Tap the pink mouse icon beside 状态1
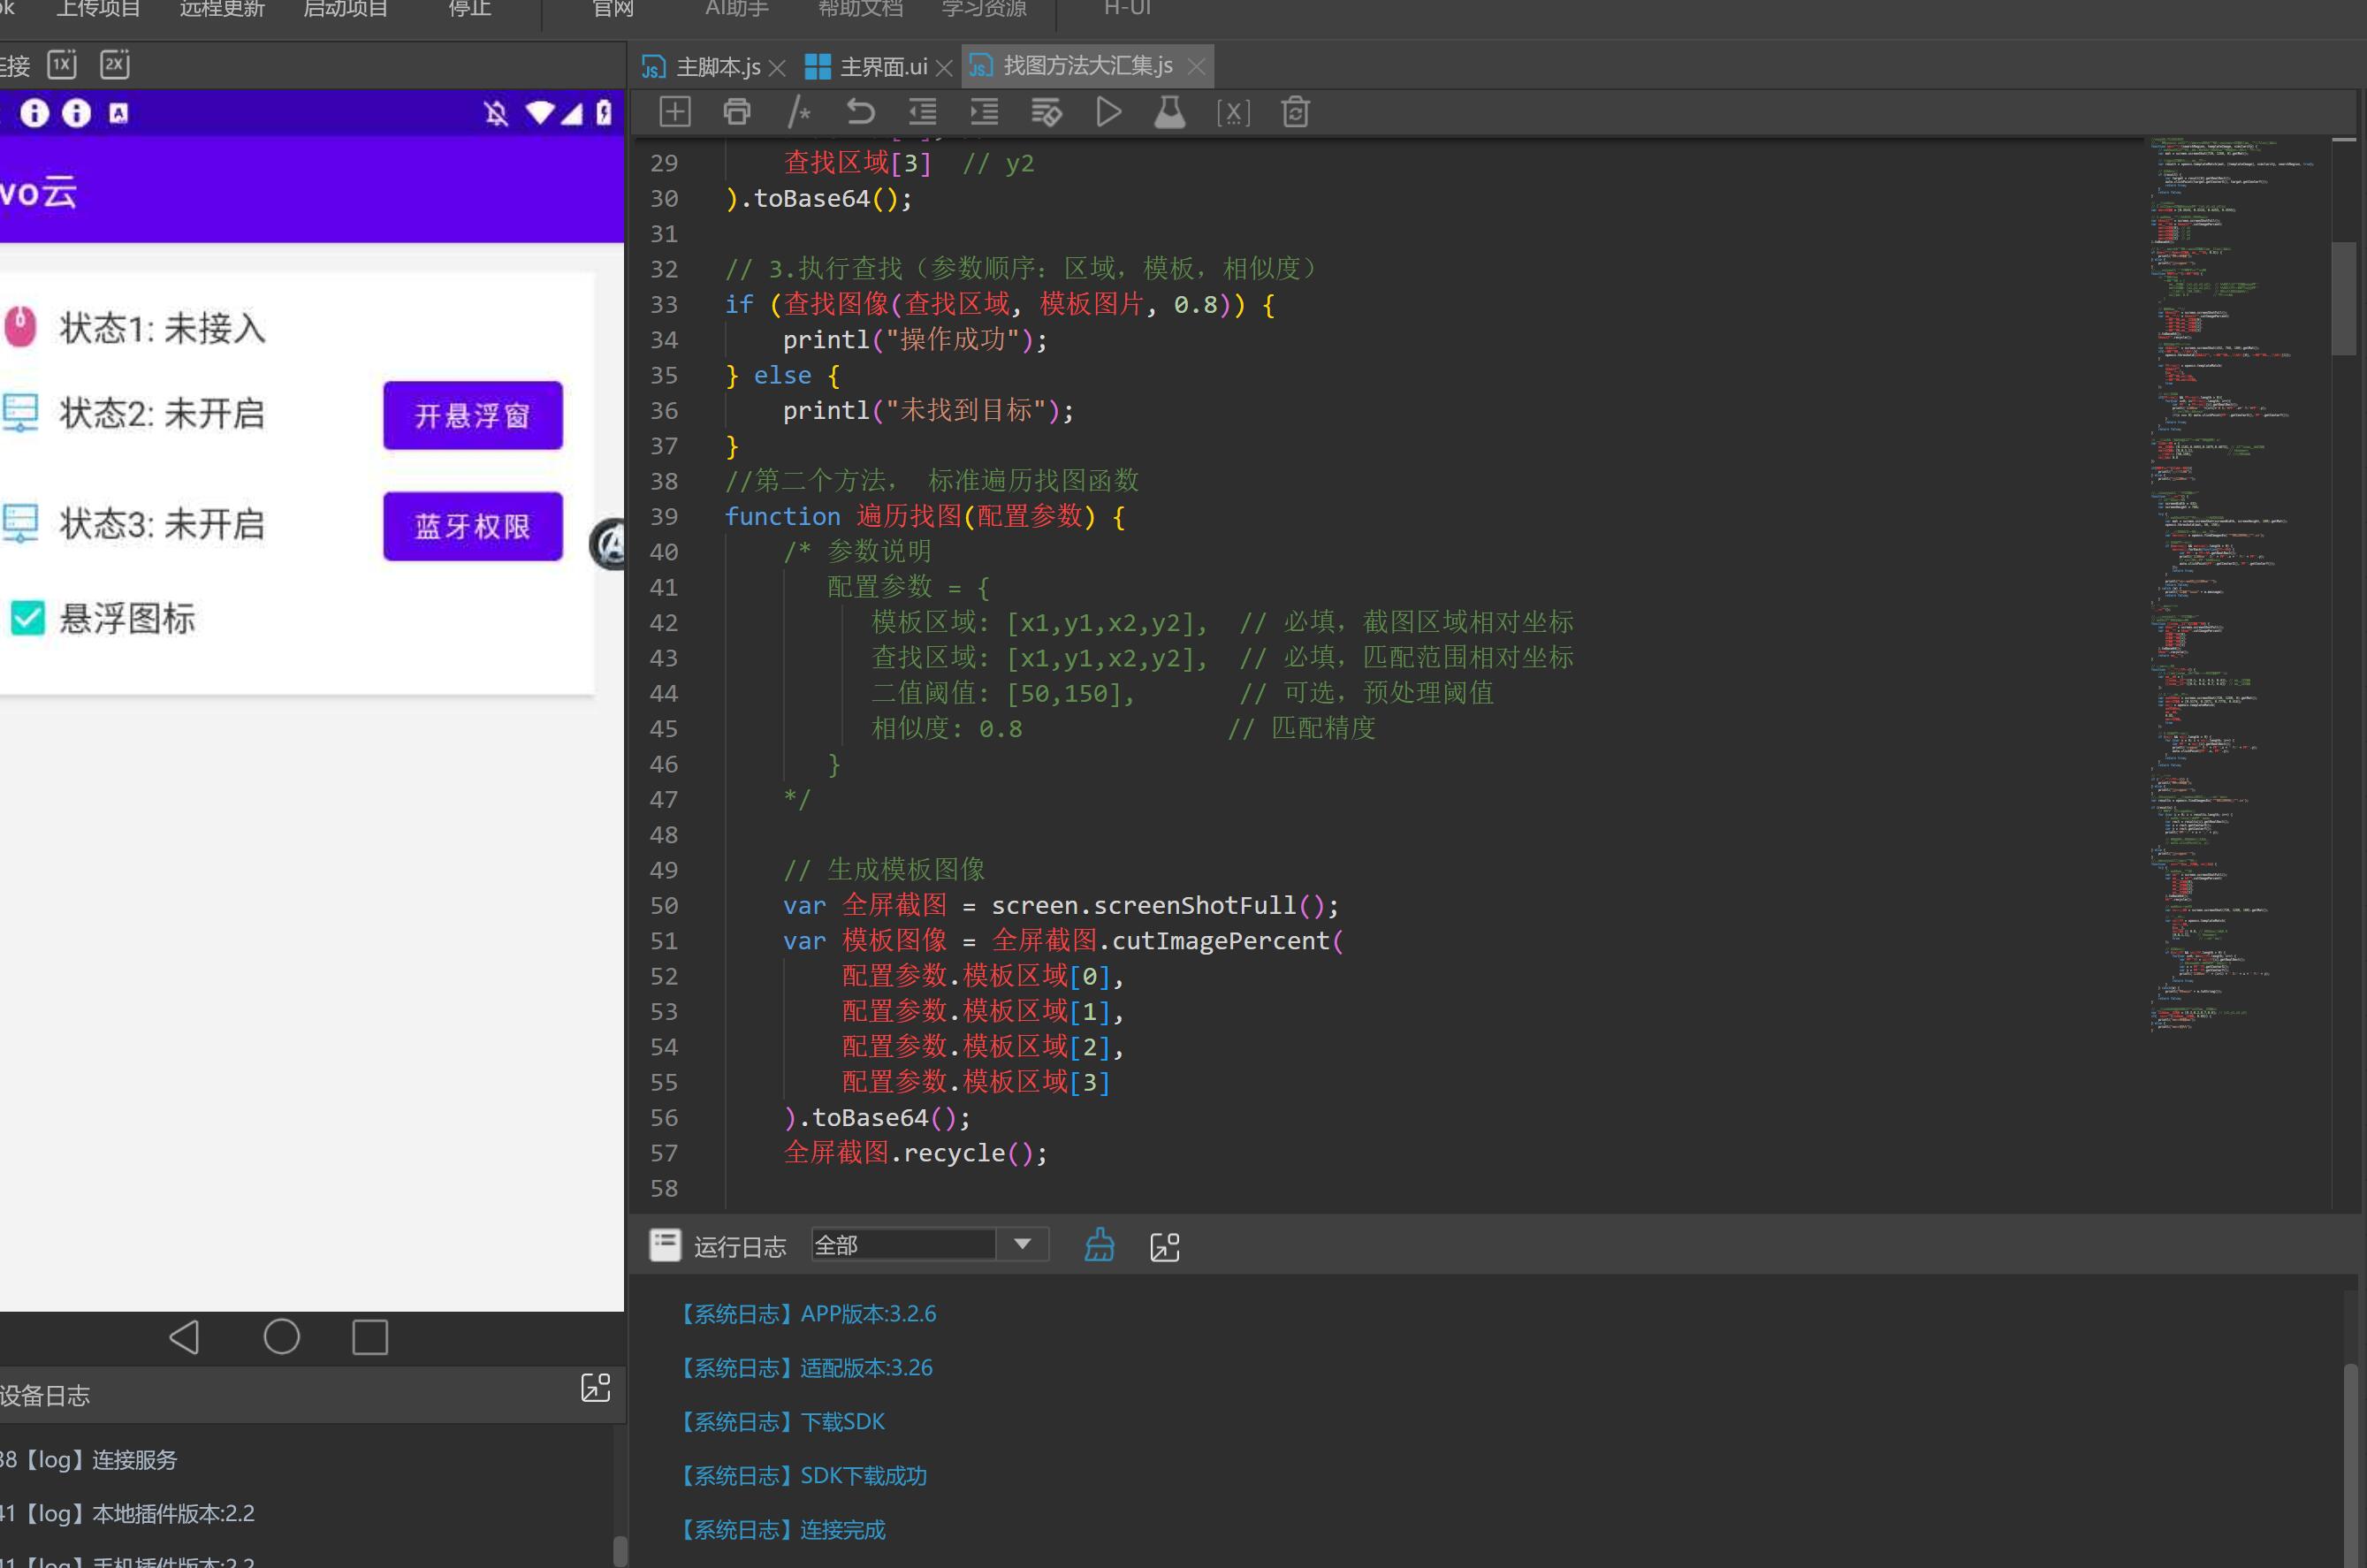Viewport: 2367px width, 1568px height. [x=20, y=327]
